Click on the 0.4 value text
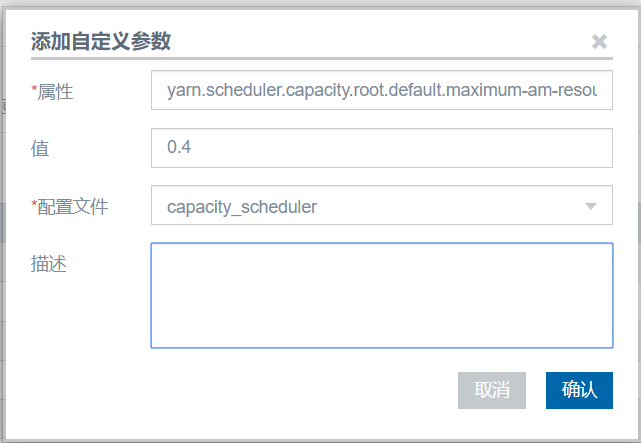The height and width of the screenshot is (443, 641). click(x=179, y=148)
